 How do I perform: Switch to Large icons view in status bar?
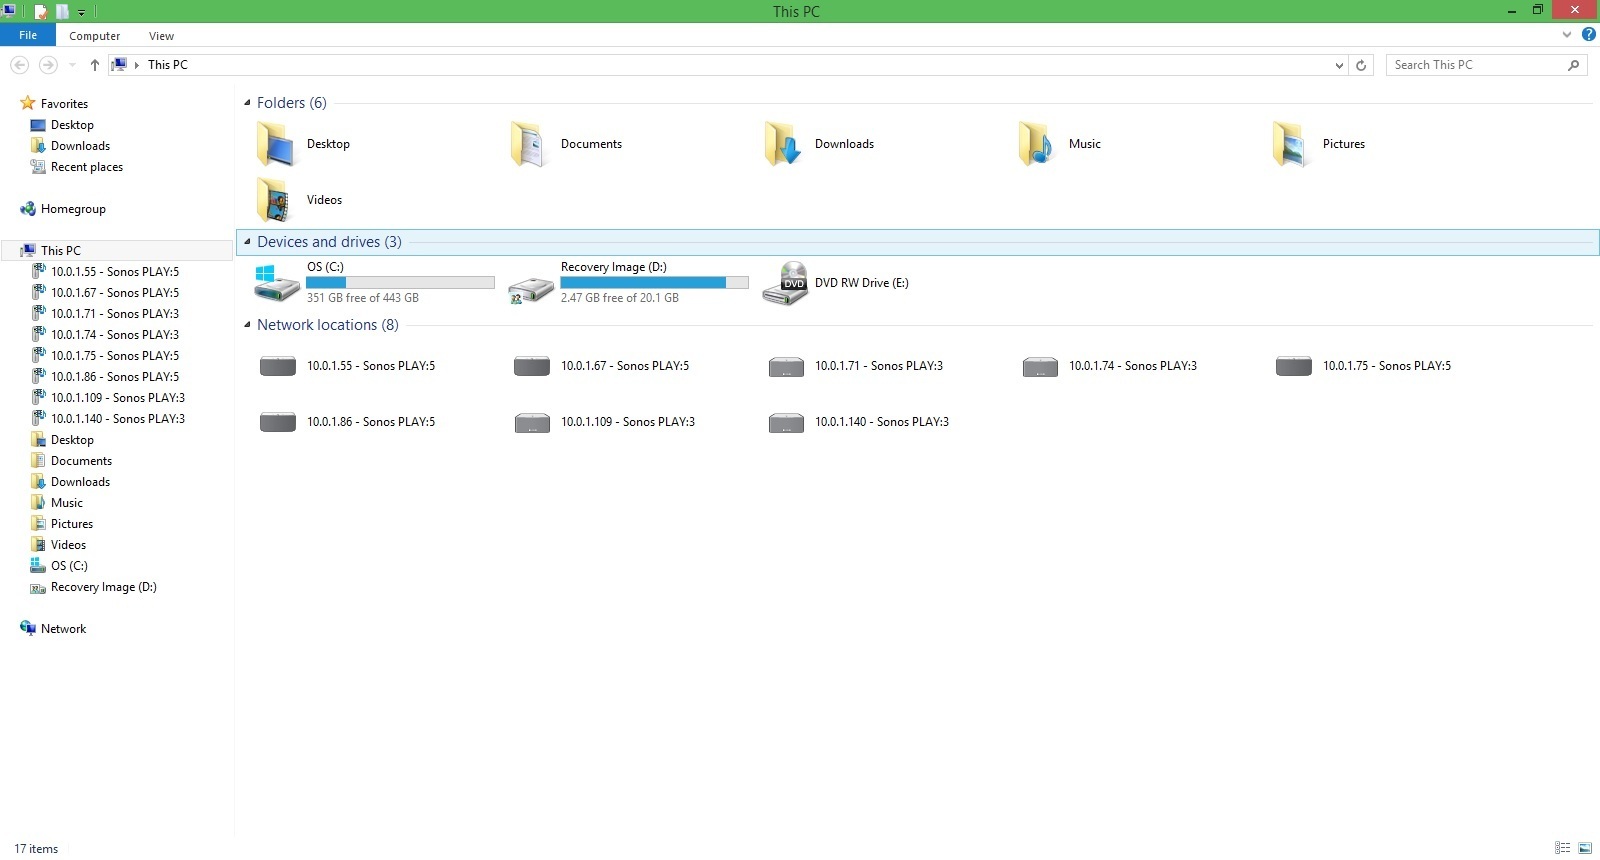pos(1585,848)
